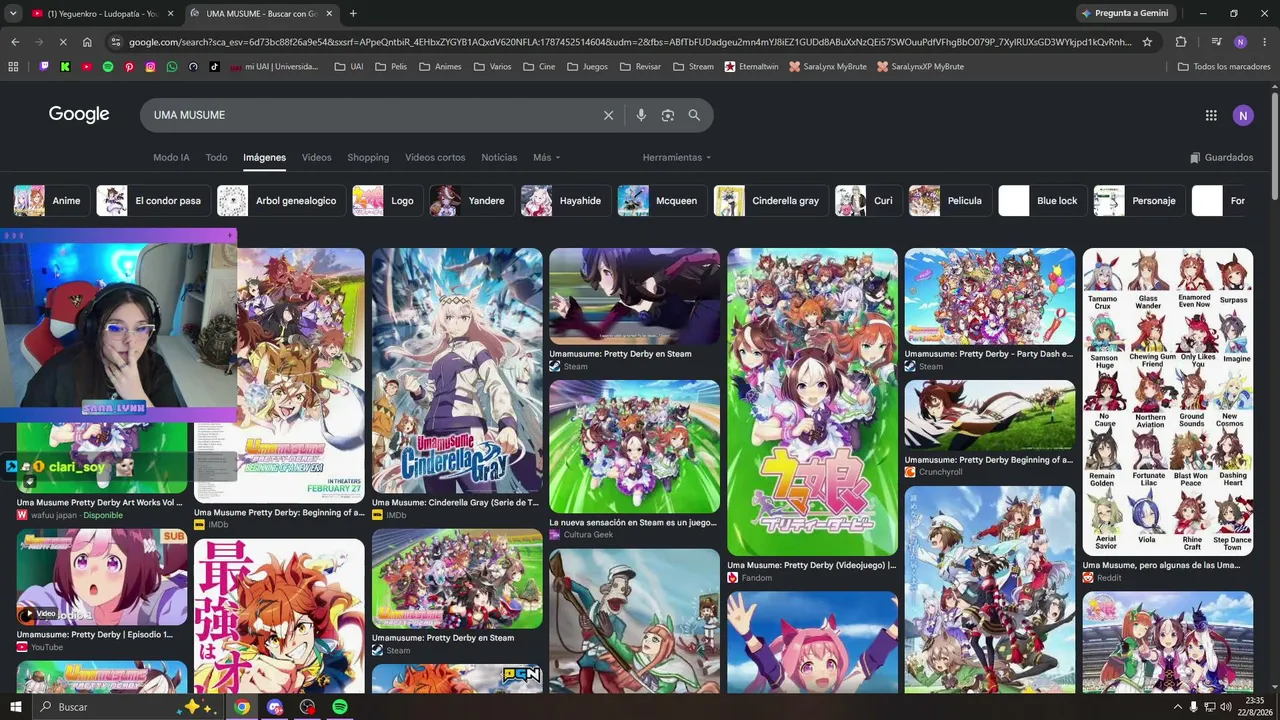The image size is (1280, 720).
Task: Open the Spotify bookmark icon
Action: coord(108,67)
